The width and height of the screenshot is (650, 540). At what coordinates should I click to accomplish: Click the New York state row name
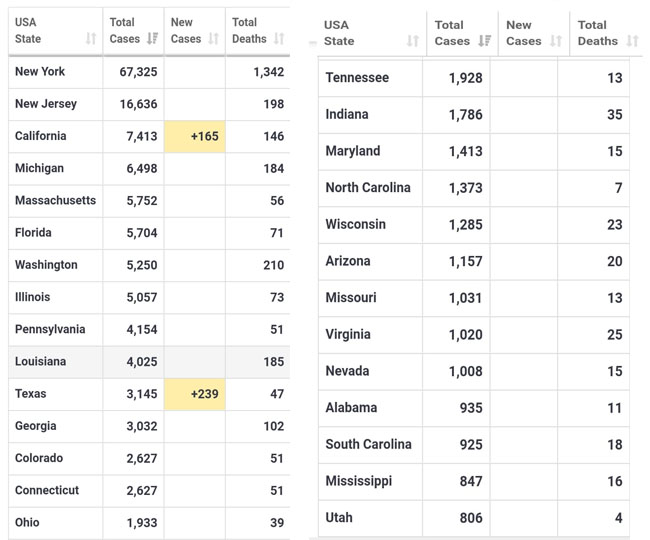(x=40, y=72)
